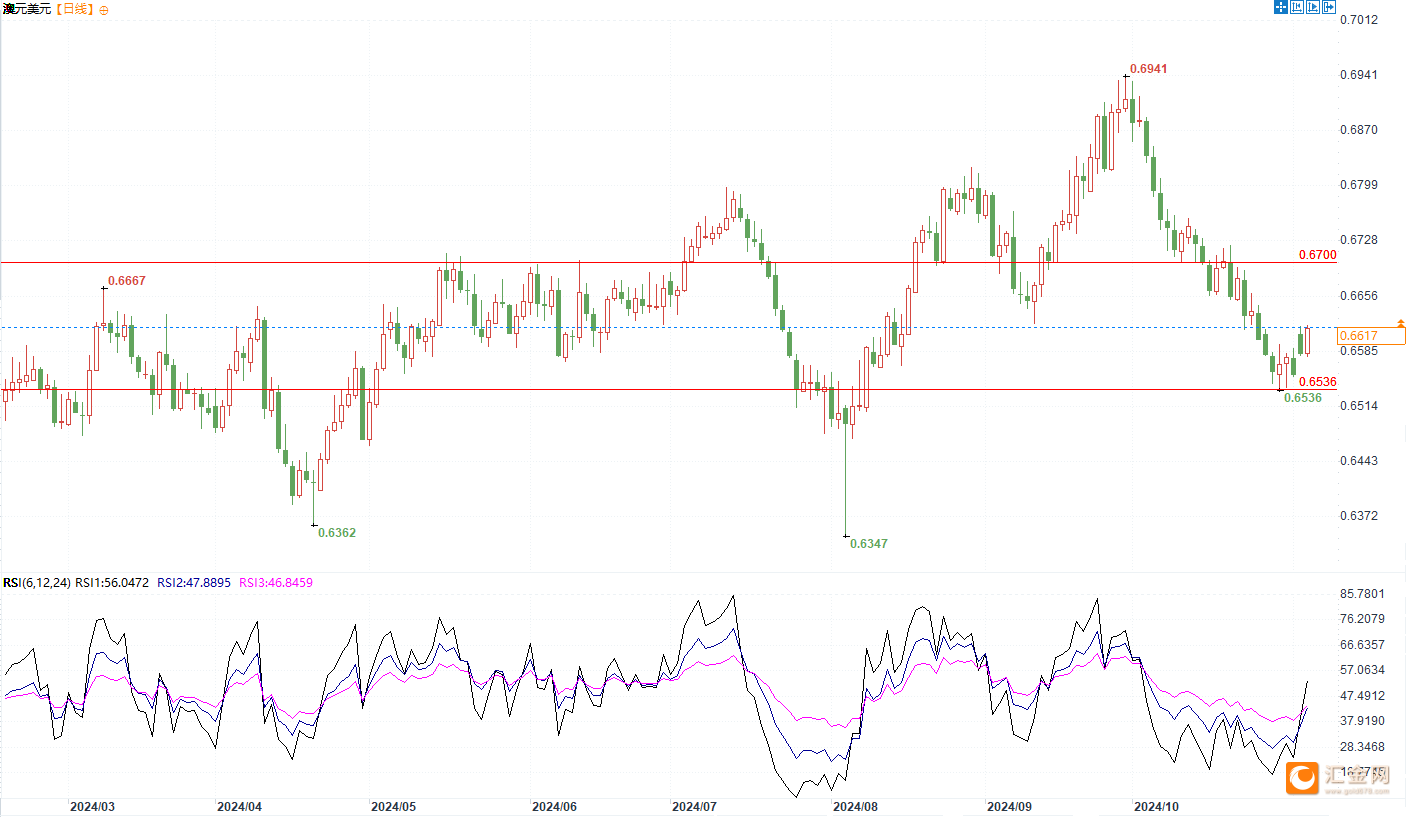Viewport: 1406px width, 817px height.
Task: Click the 0.7012 price axis value
Action: 1358,19
